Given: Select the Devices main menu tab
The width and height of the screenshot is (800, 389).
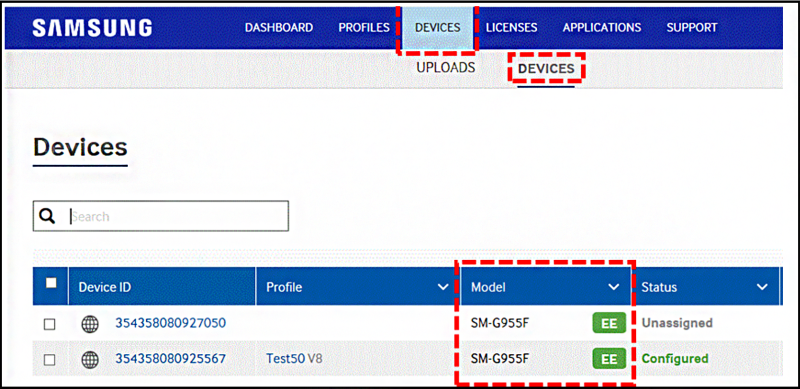Looking at the screenshot, I should (438, 28).
